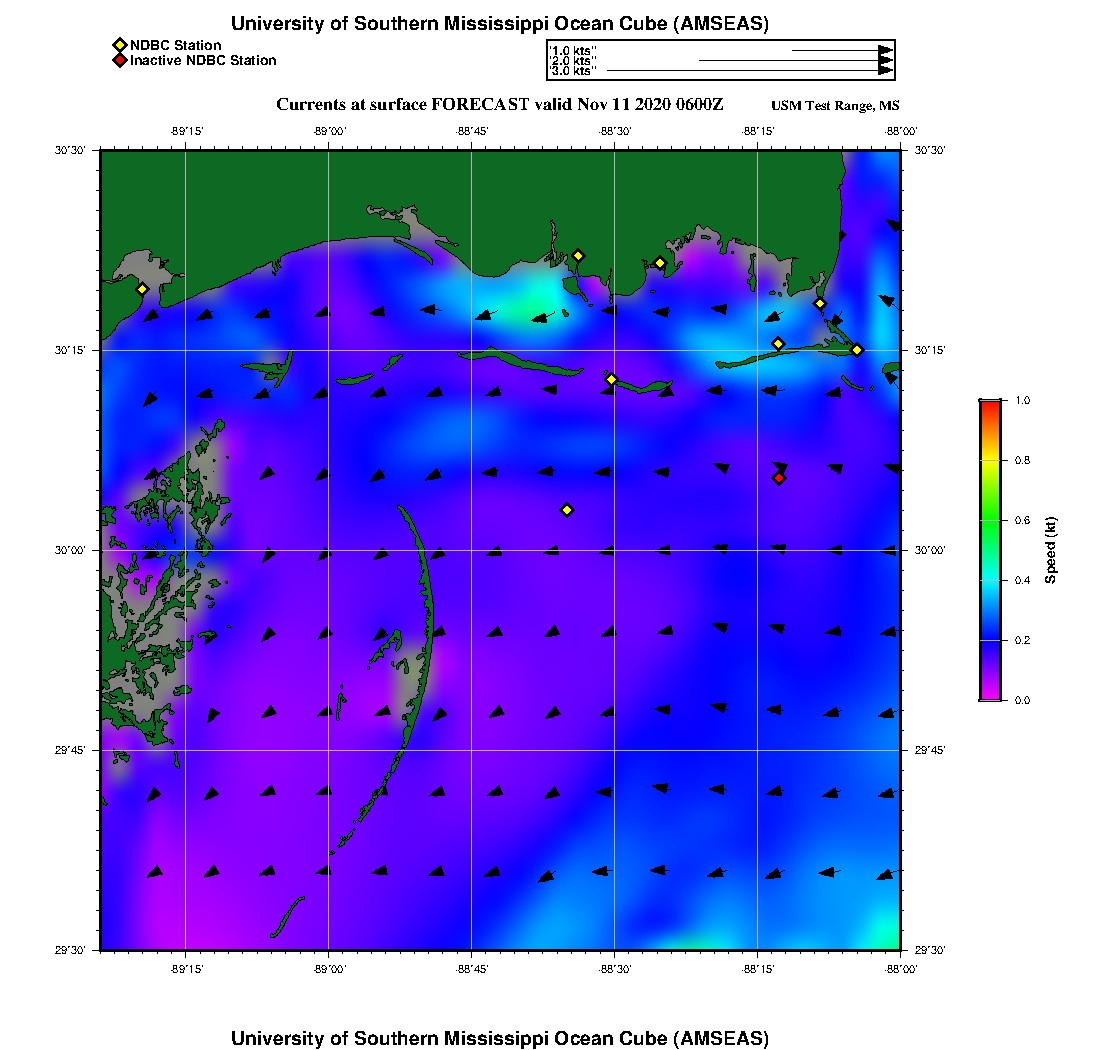
Task: Click the 'Currents at surface FORECAST valid' heading
Action: click(499, 105)
